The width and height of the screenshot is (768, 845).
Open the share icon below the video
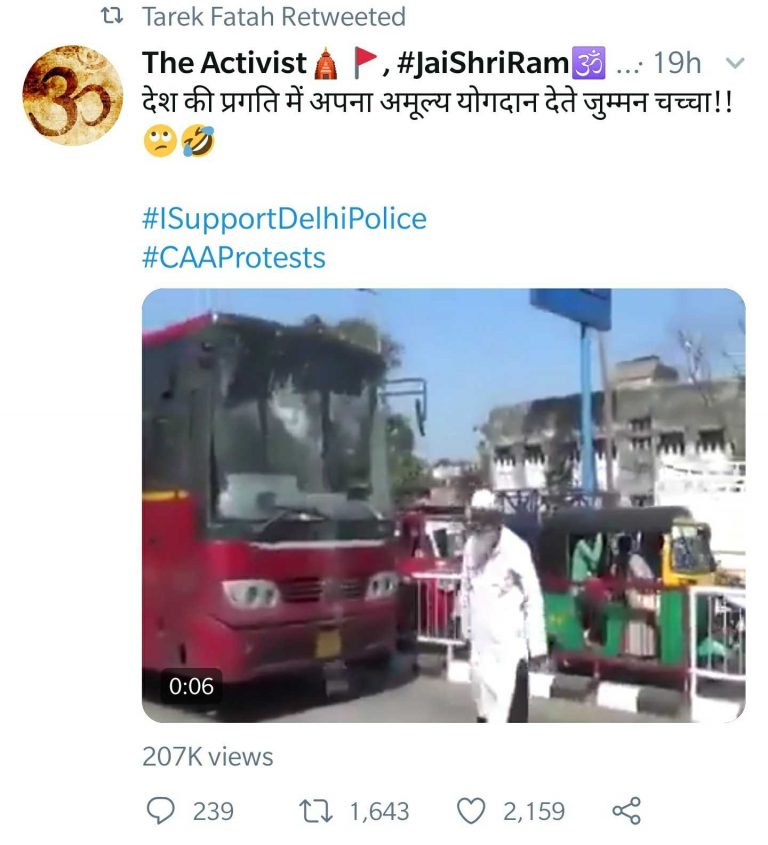(626, 811)
